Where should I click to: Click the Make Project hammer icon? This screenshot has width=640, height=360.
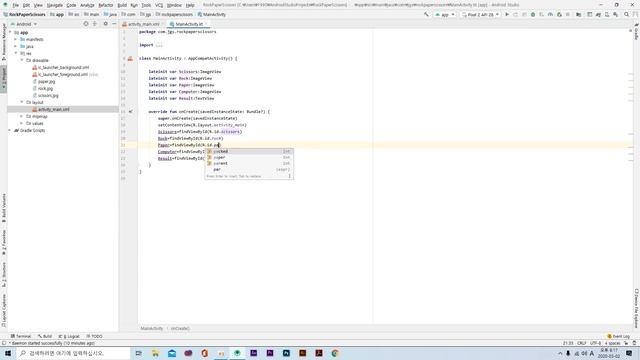click(x=426, y=14)
